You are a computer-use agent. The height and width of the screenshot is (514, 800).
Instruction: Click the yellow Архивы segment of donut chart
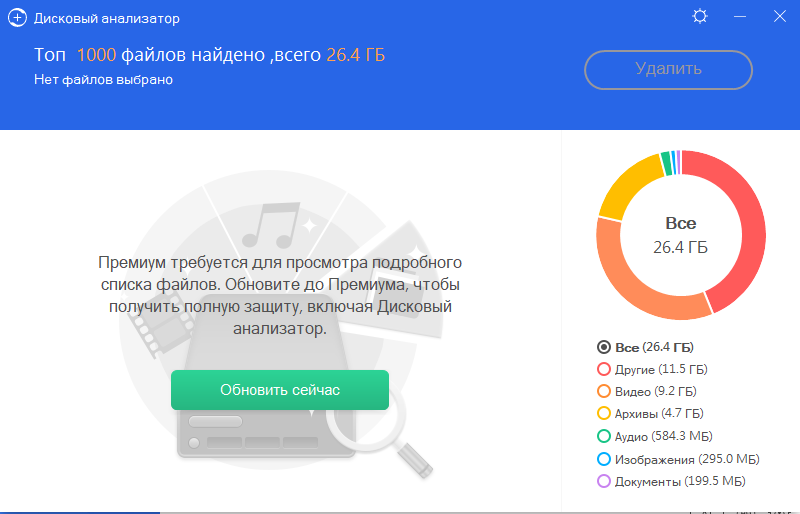627,186
